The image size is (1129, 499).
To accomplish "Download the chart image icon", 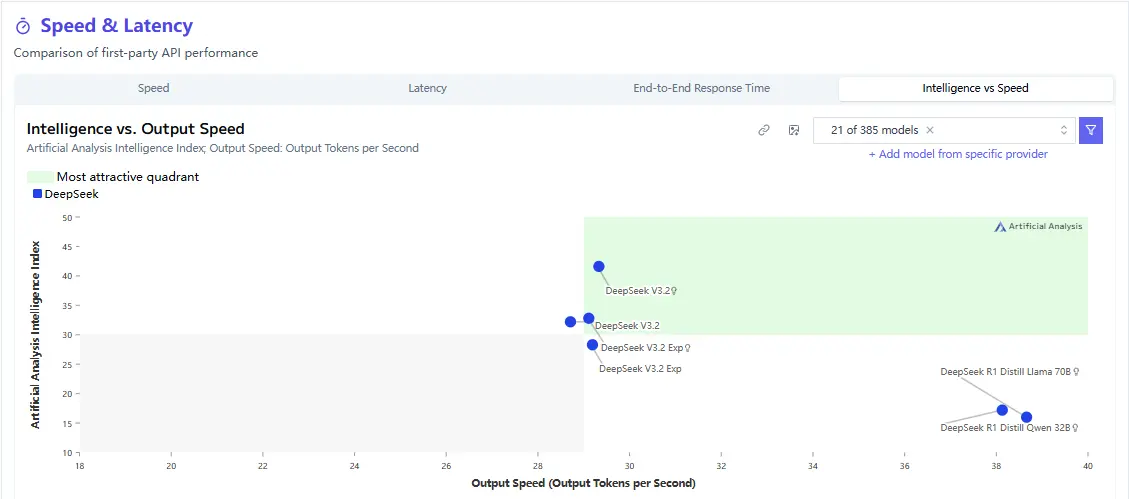I will (794, 130).
